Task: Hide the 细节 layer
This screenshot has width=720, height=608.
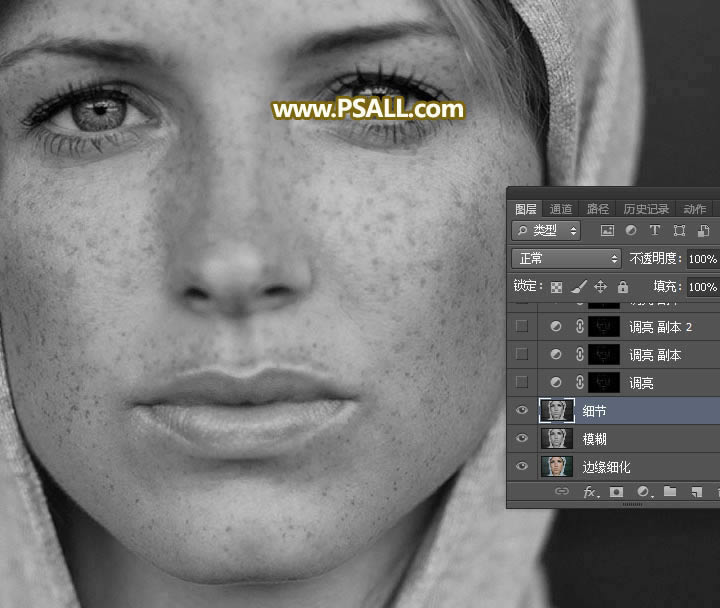Action: click(x=521, y=411)
